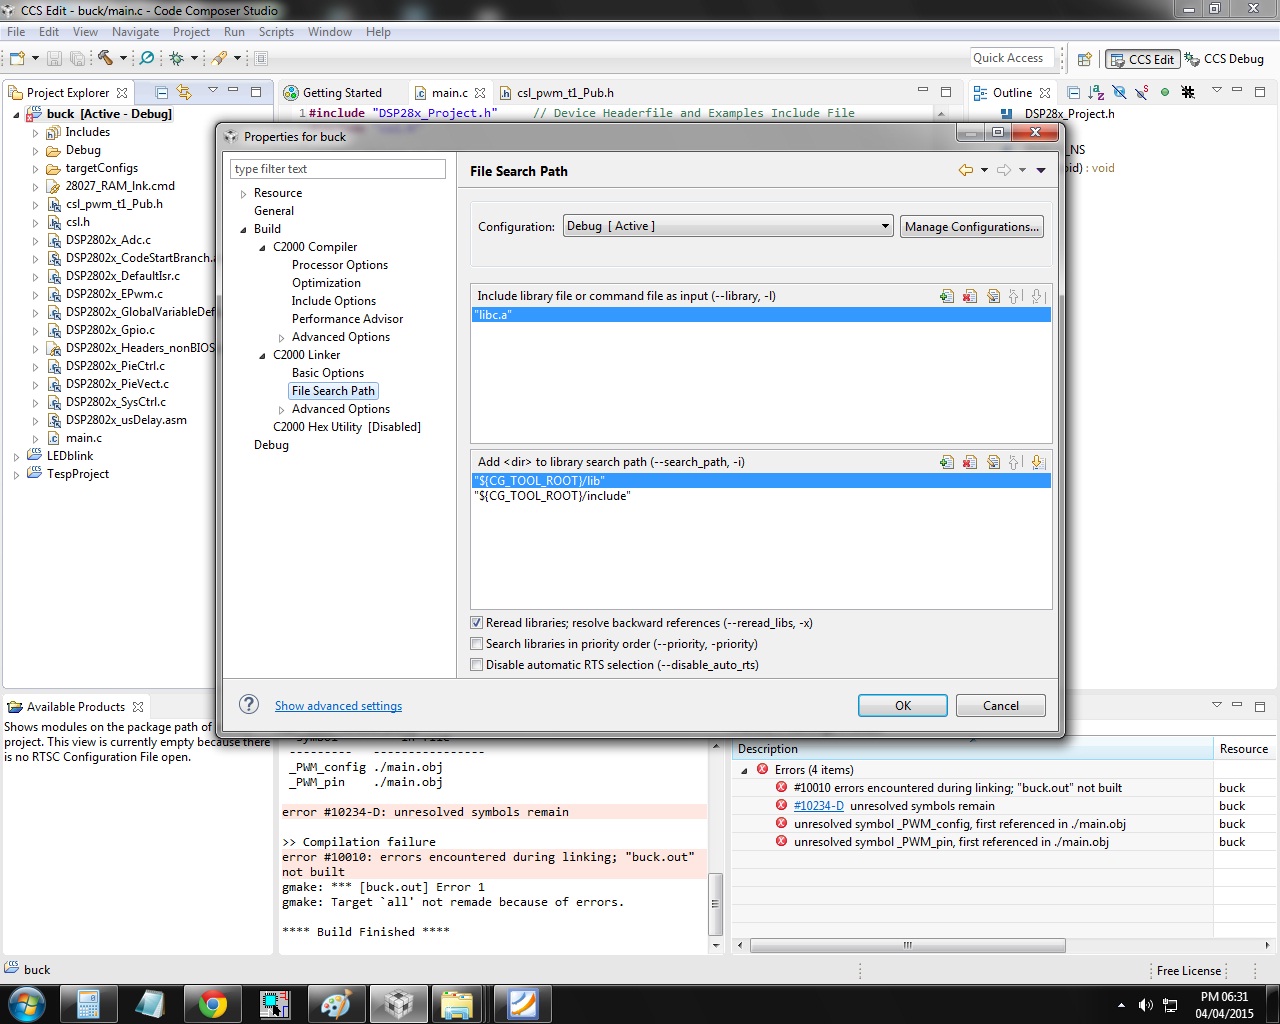The width and height of the screenshot is (1280, 1024).
Task: Click the OK button
Action: click(x=903, y=705)
